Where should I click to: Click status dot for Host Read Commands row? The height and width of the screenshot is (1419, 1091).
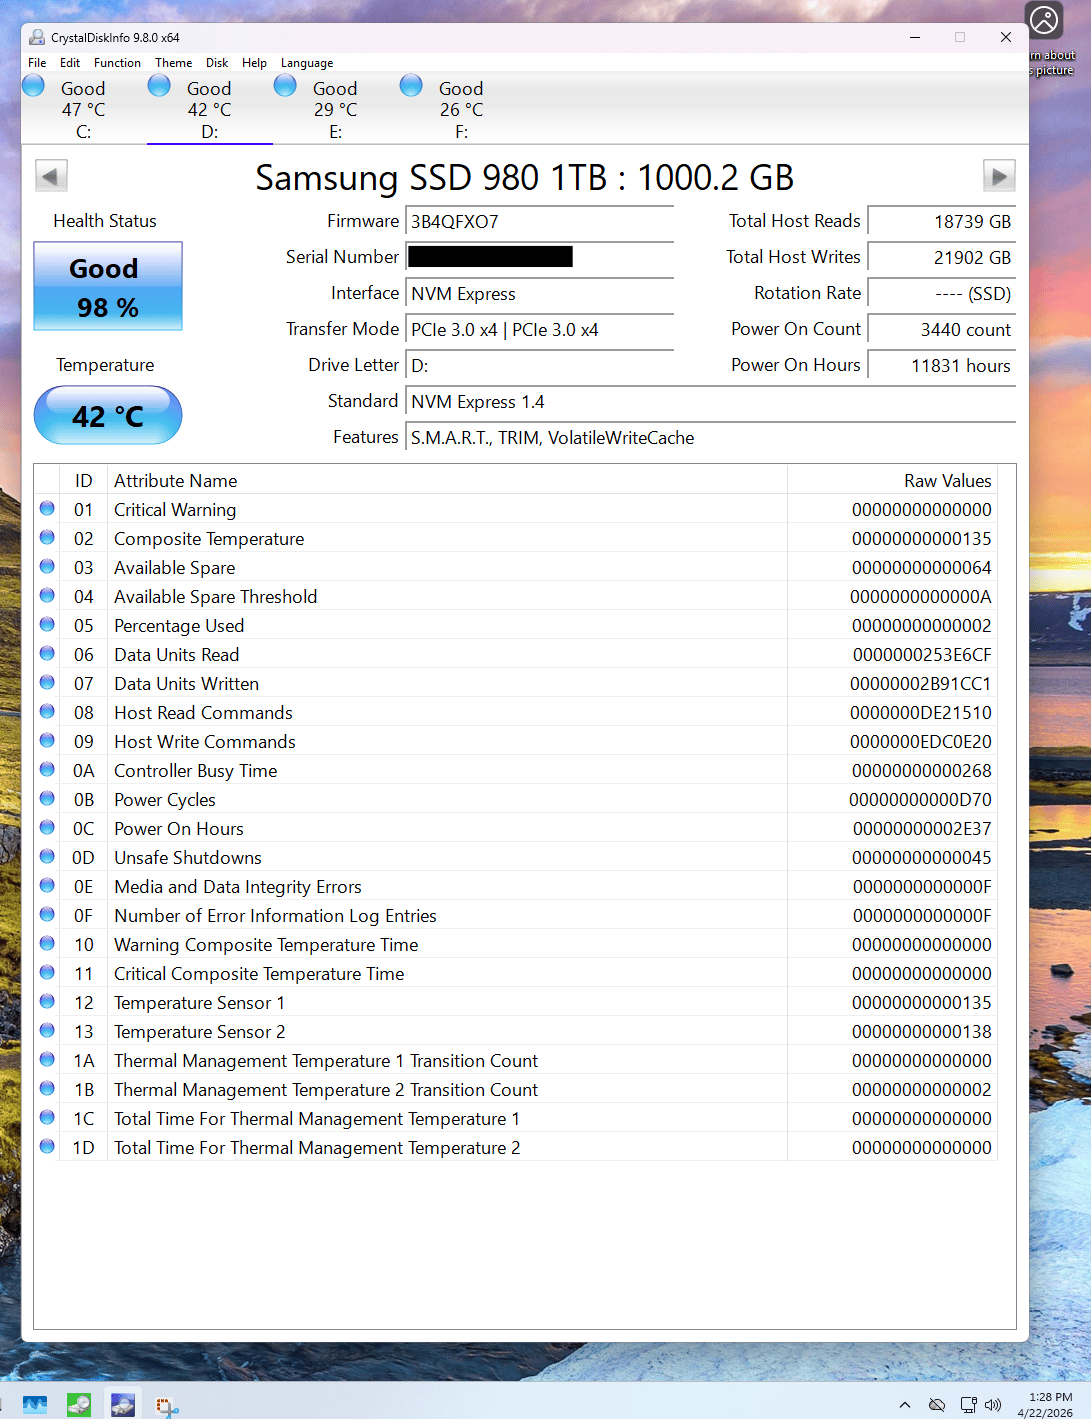(47, 712)
